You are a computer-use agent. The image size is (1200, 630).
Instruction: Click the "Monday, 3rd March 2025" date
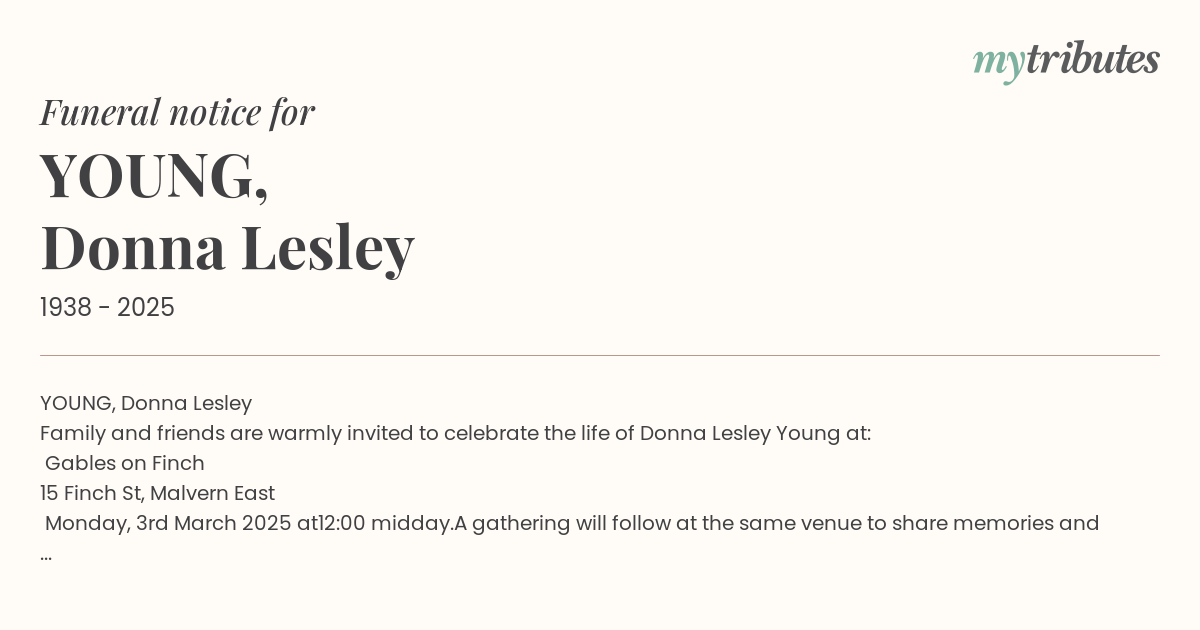(x=168, y=523)
